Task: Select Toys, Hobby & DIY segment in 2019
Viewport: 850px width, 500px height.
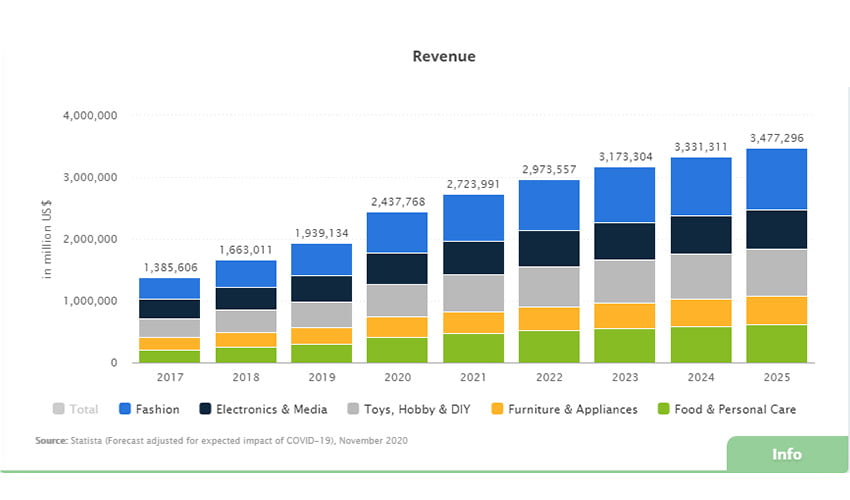Action: pyautogui.click(x=321, y=315)
